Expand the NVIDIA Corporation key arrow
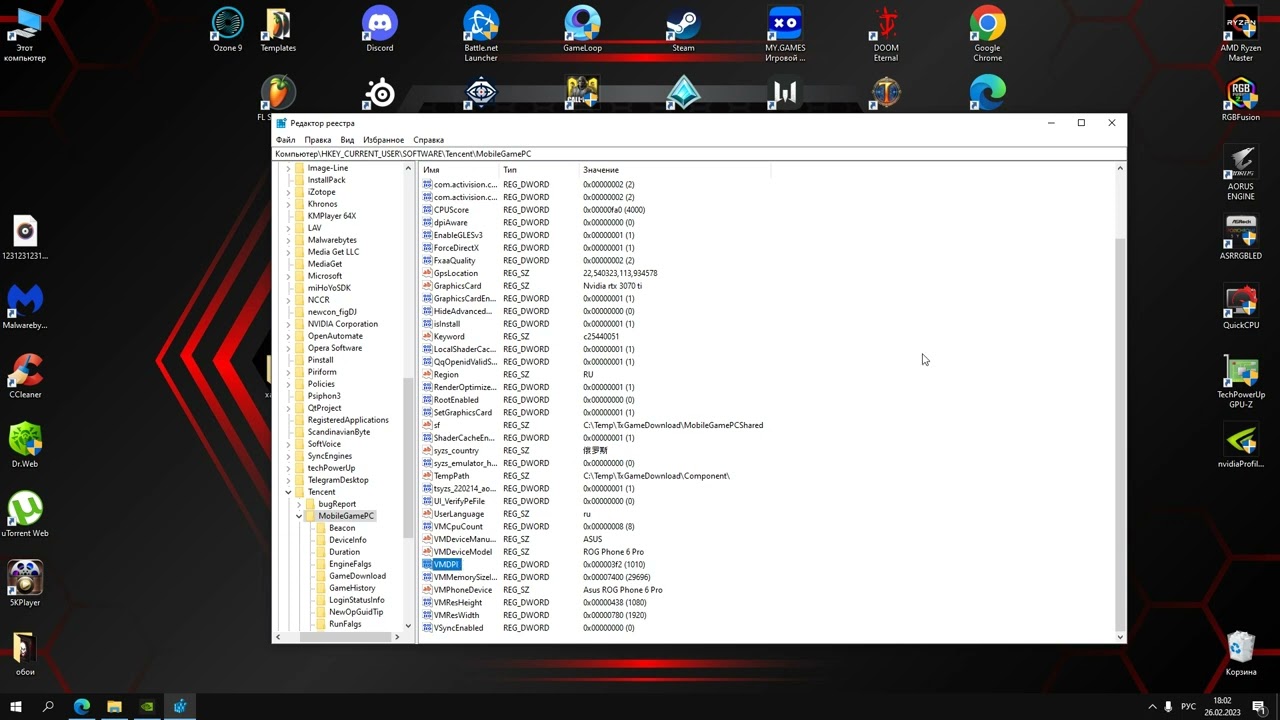 pyautogui.click(x=289, y=324)
